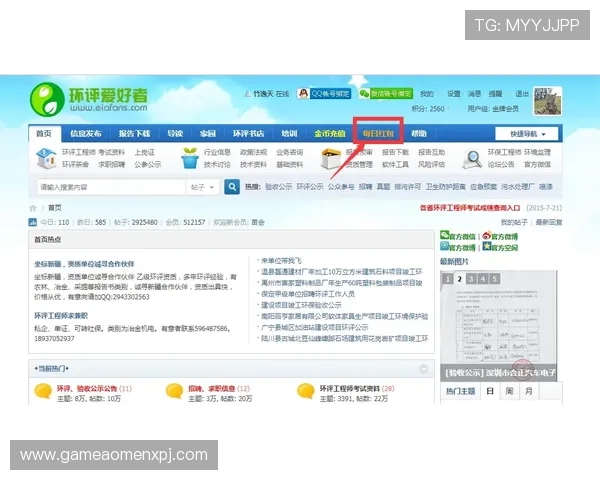Viewport: 600px width, 480px height.
Task: Click the 环评爱好者 site logo
Action: click(89, 100)
